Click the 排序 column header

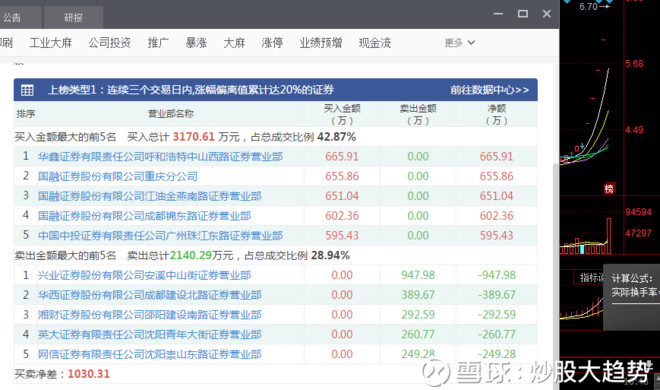point(26,114)
